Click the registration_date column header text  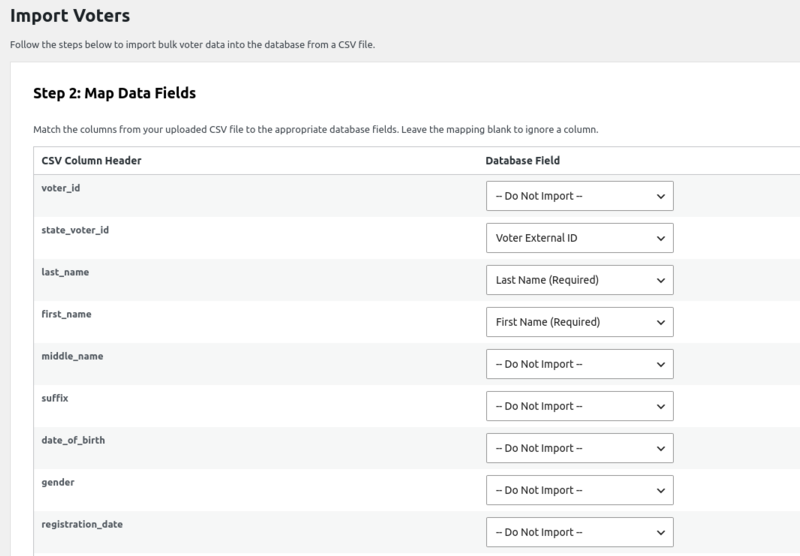(x=82, y=524)
